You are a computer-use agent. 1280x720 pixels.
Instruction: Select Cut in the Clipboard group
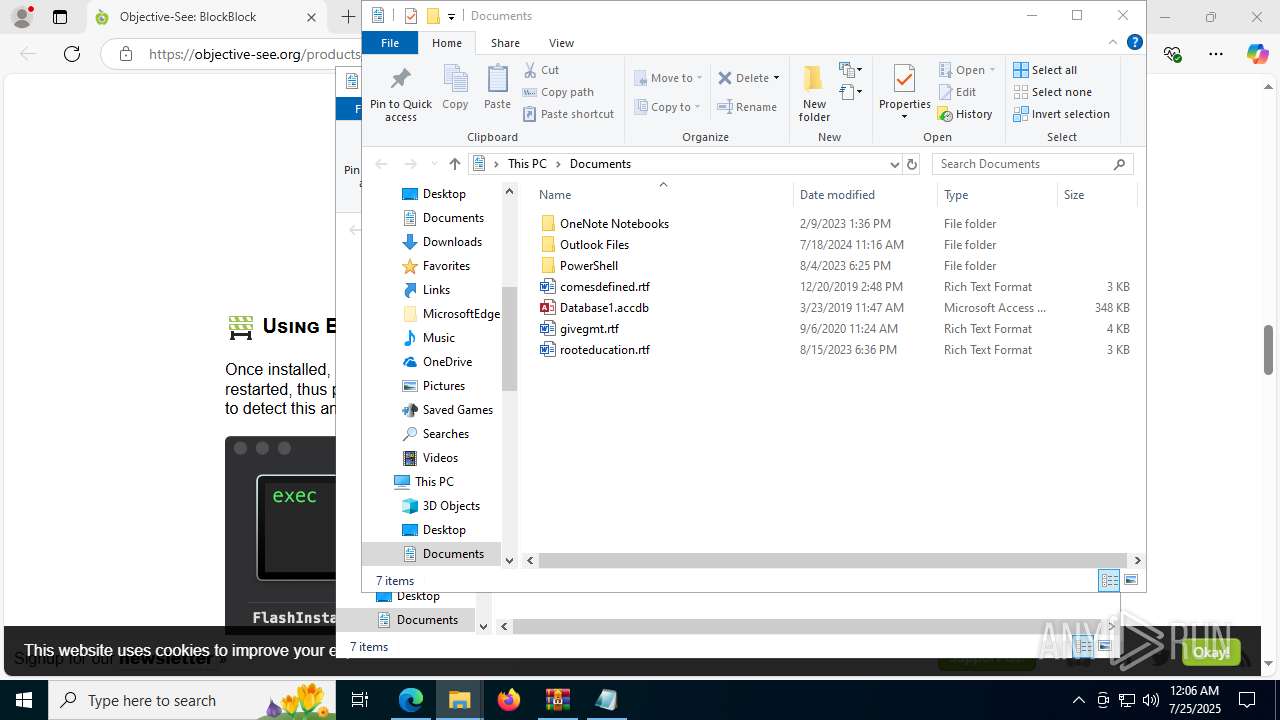541,70
